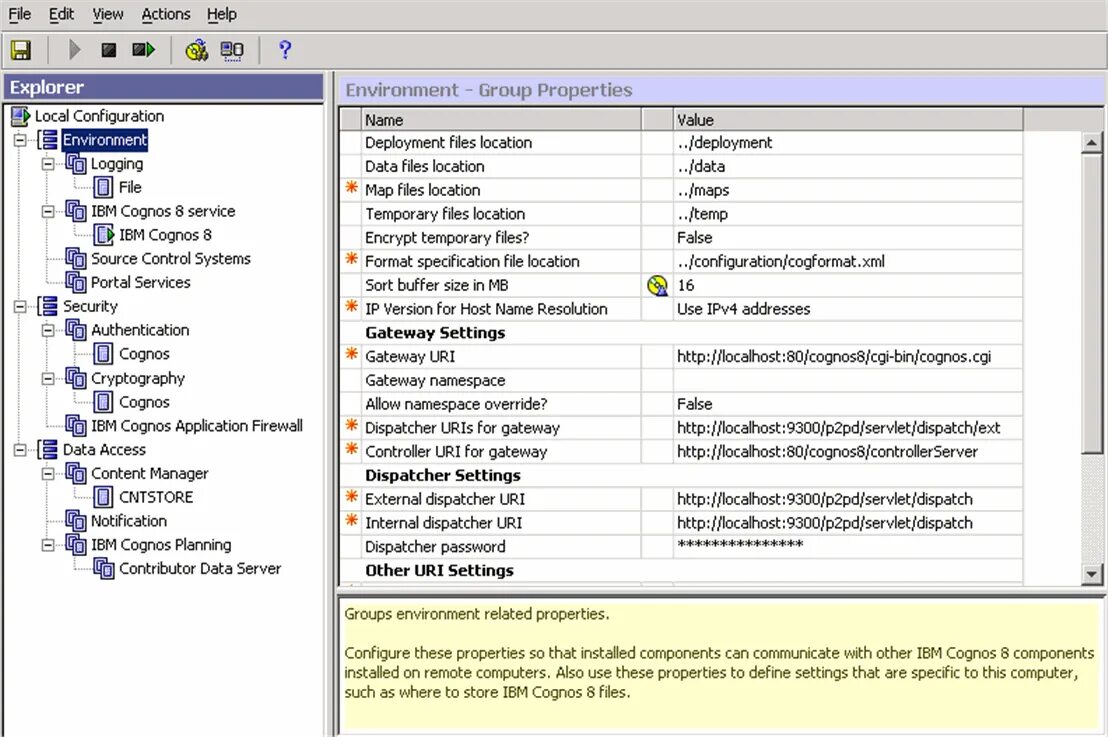The image size is (1108, 737).
Task: Collapse the Authentication tree node
Action: point(47,330)
